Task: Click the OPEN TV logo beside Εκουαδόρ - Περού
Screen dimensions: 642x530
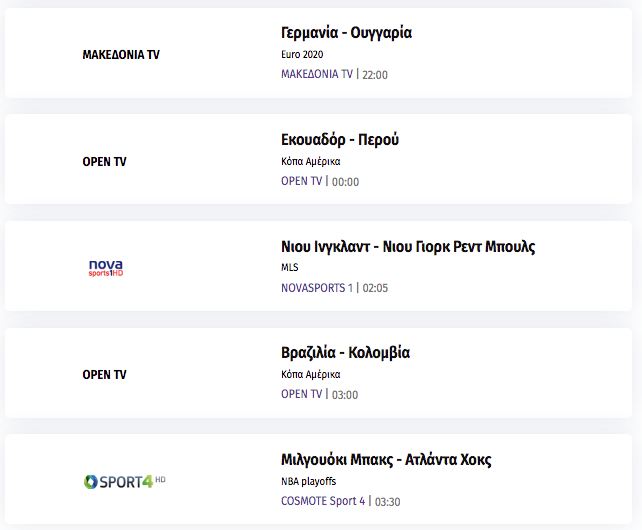Action: pyautogui.click(x=104, y=162)
